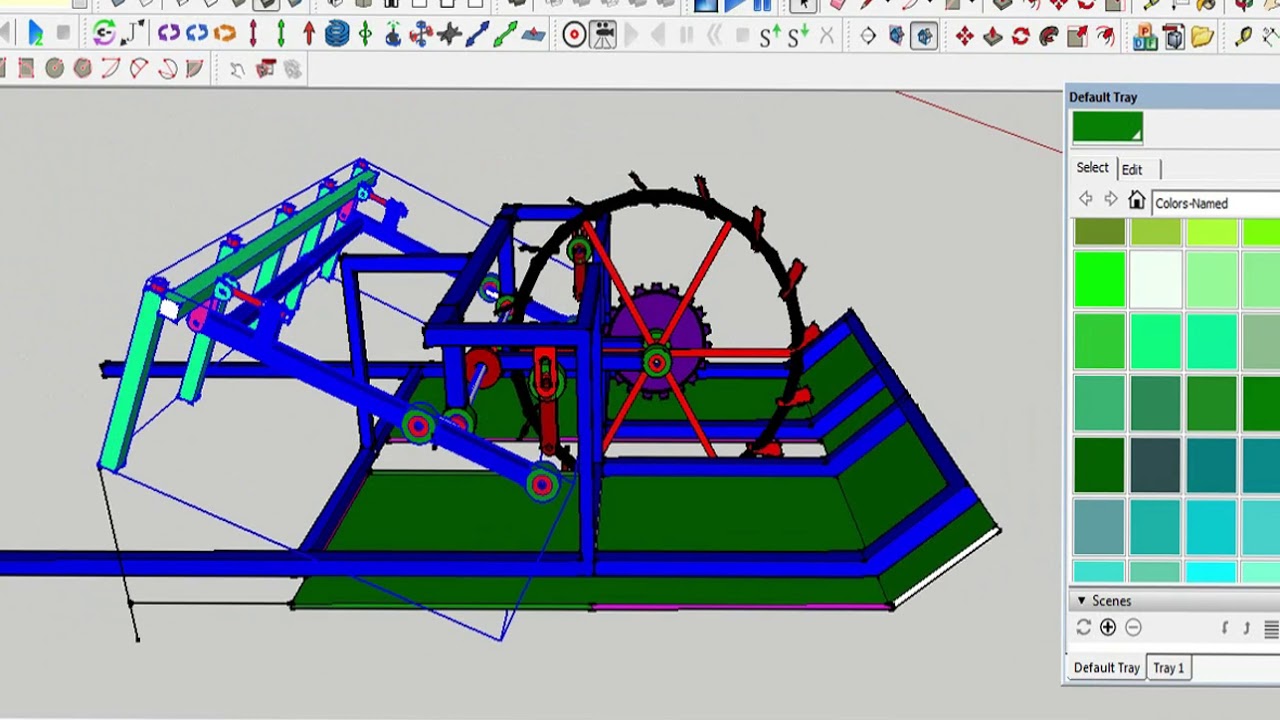1280x720 pixels.
Task: Click the blue house icon beside the white diamond
Action: pos(896,37)
